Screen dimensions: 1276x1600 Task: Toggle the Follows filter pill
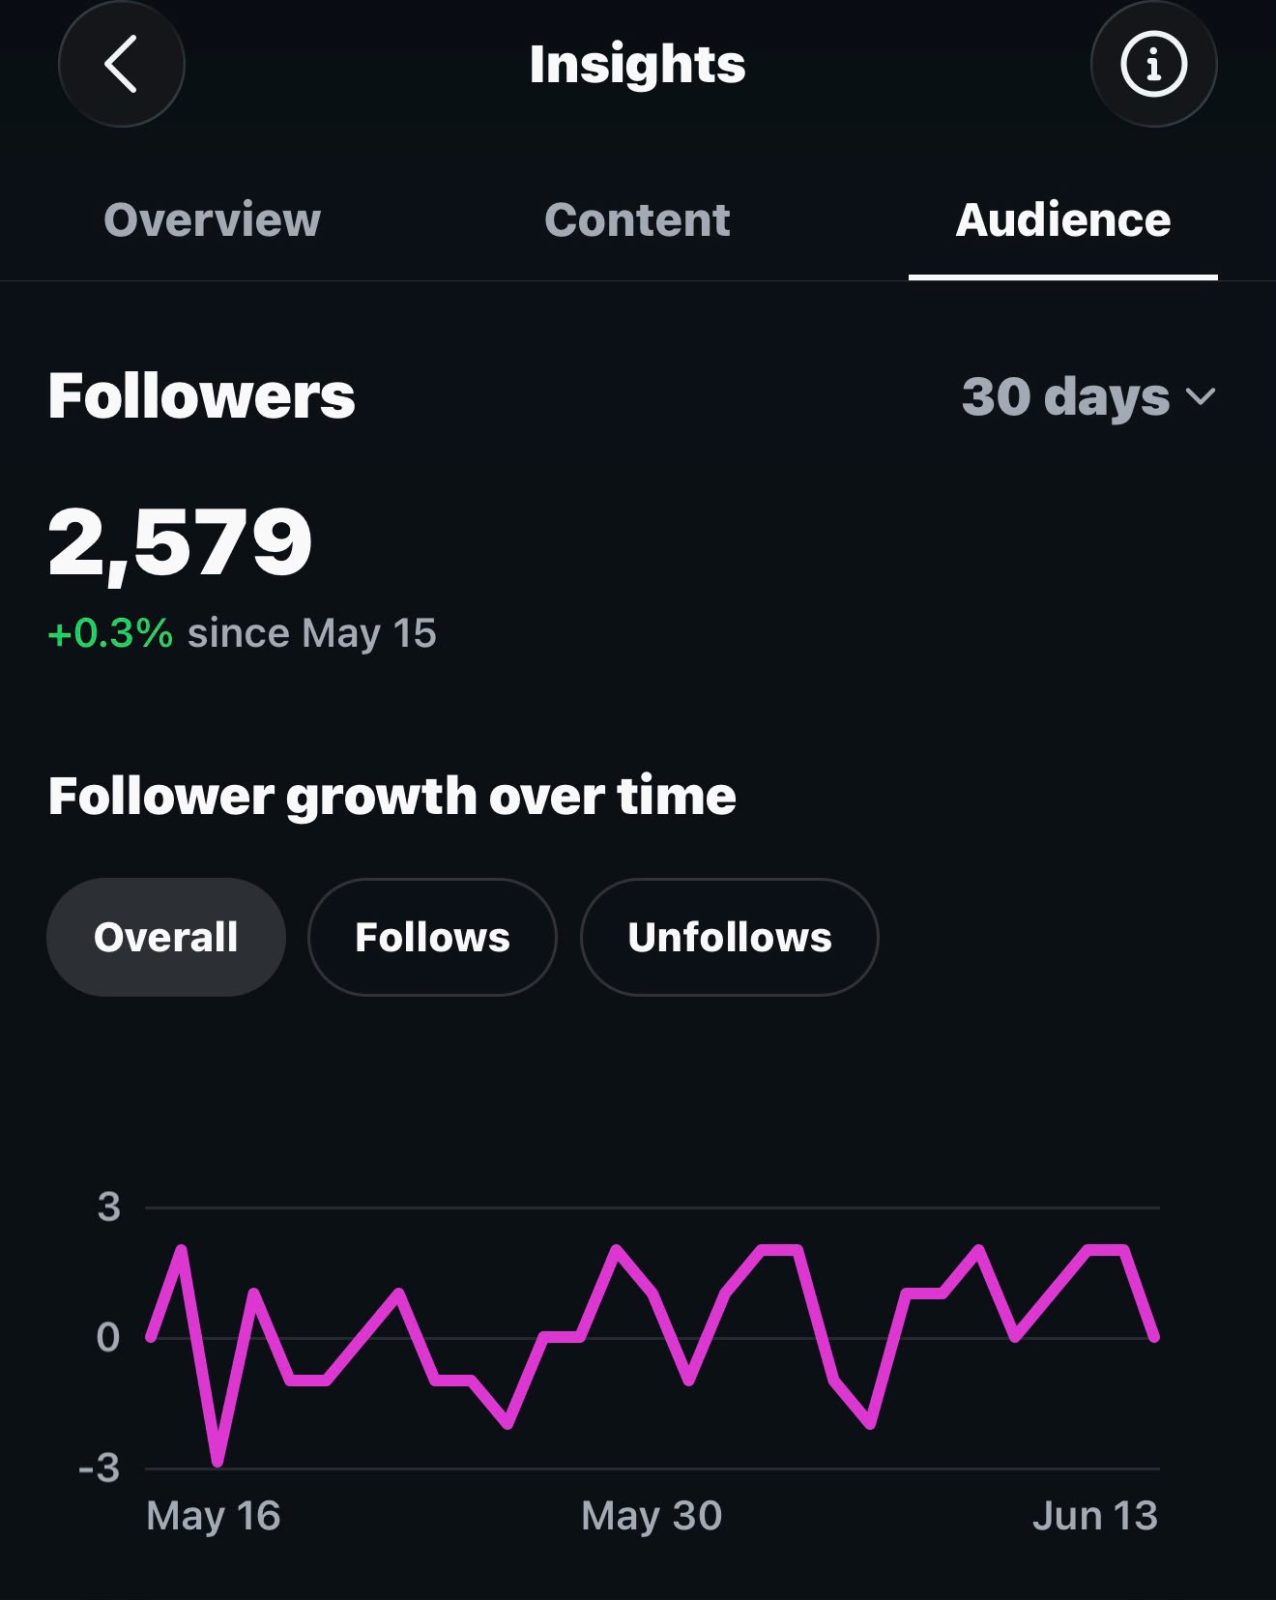pos(432,937)
